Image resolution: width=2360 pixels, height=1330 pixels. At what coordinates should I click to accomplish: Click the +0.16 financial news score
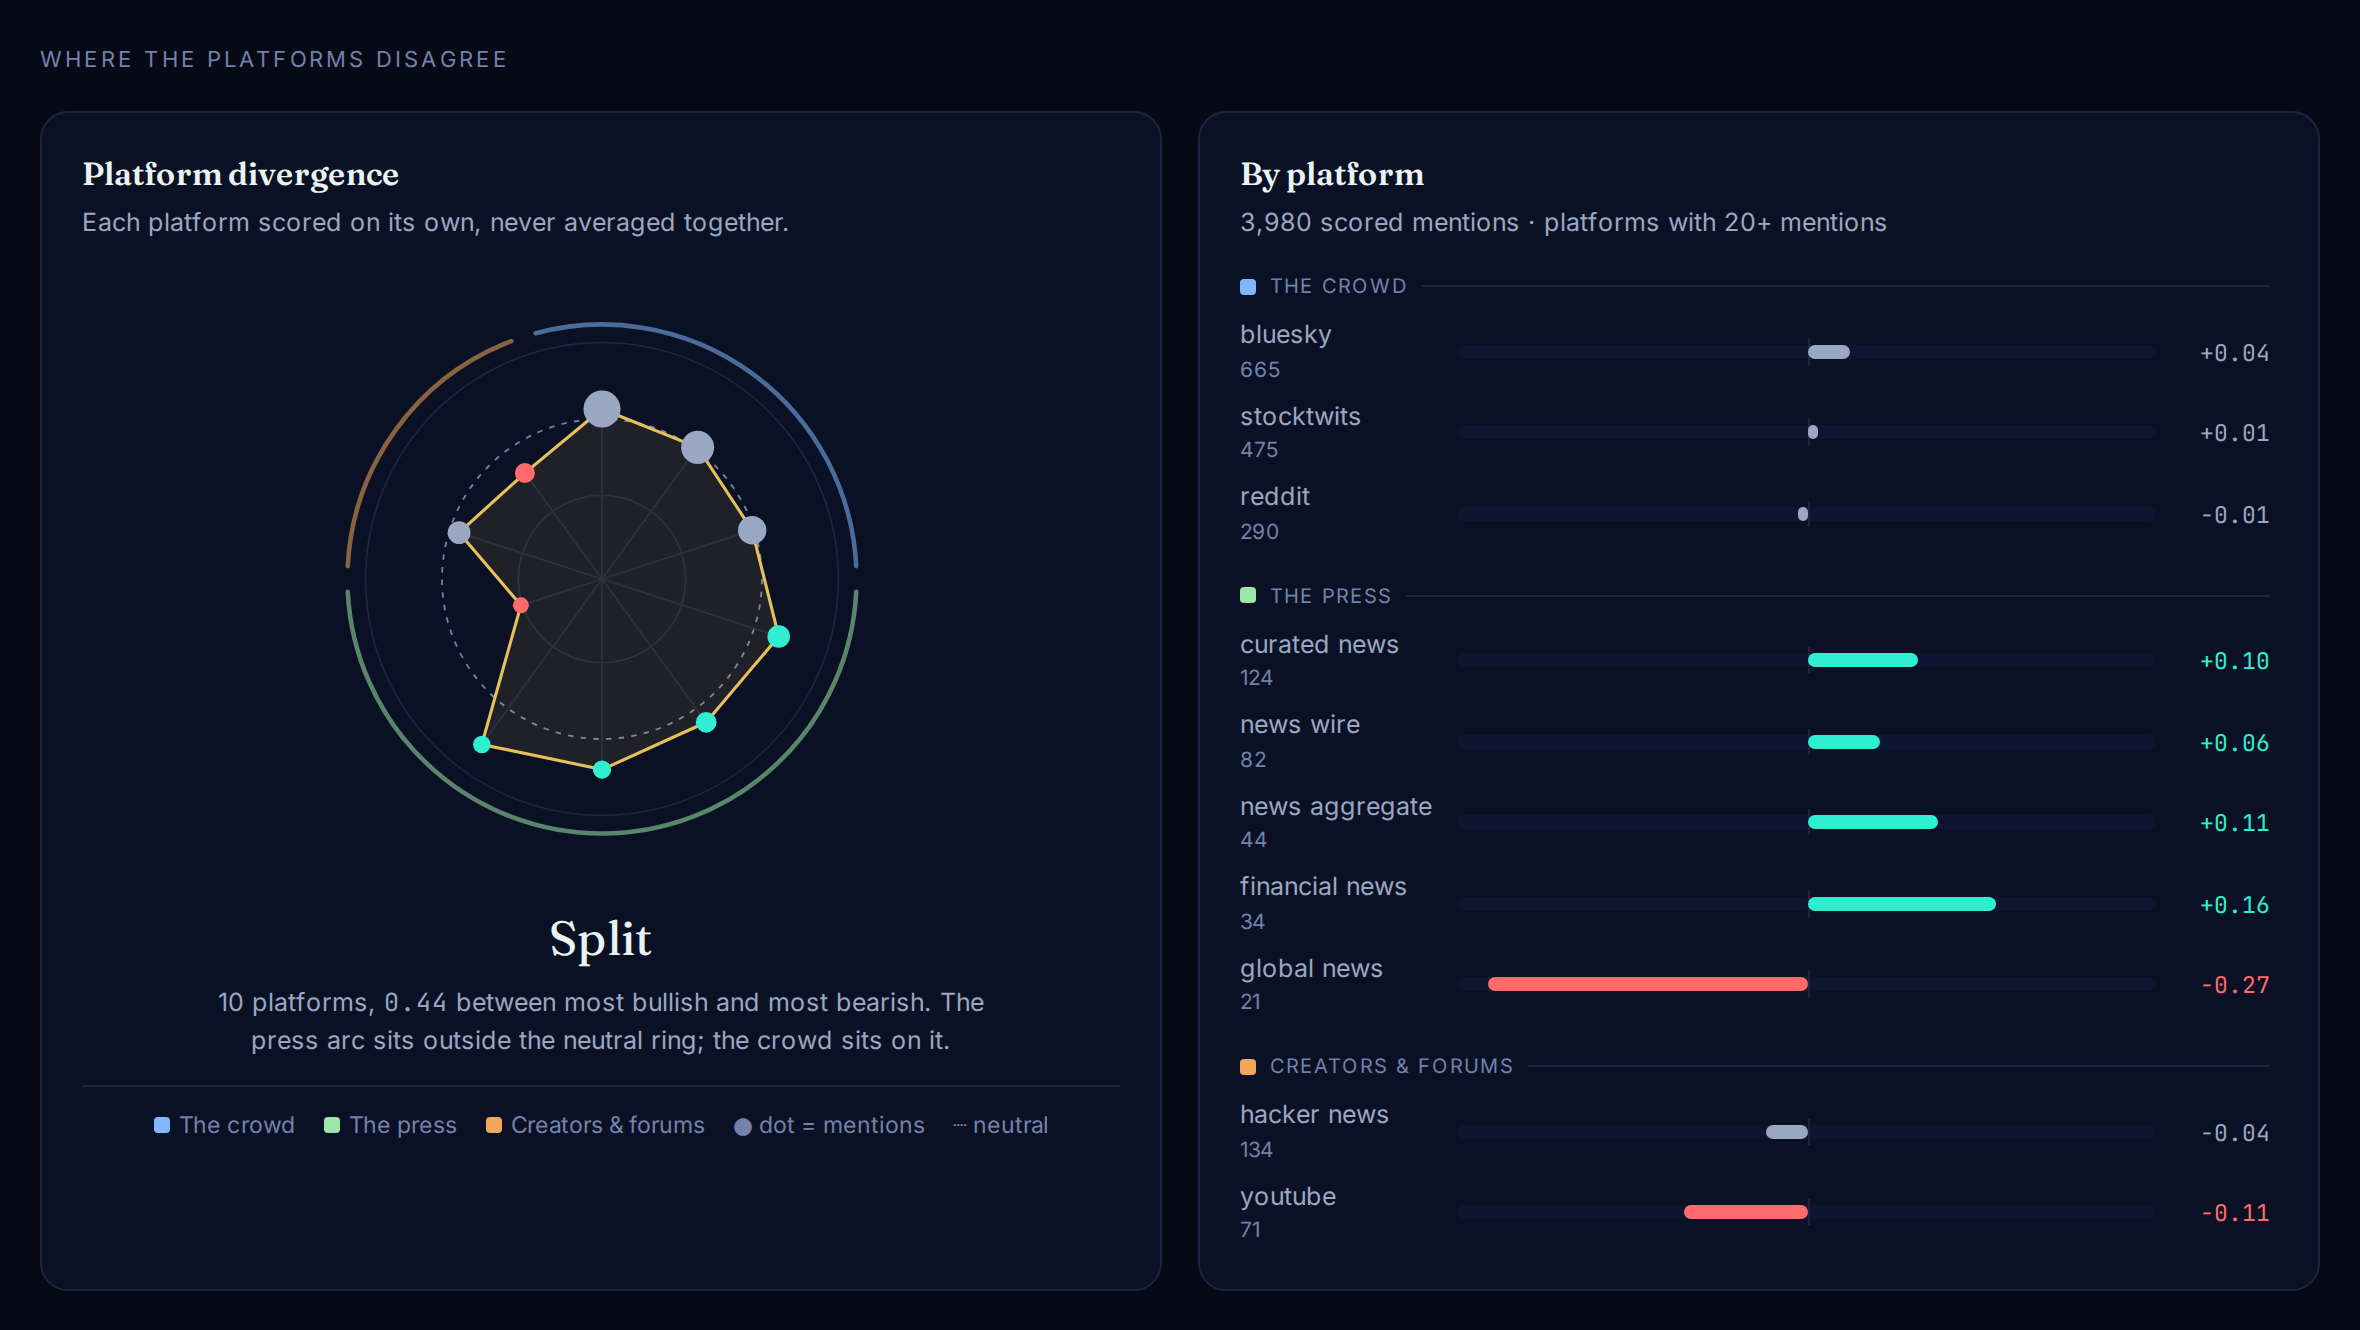click(x=2235, y=905)
